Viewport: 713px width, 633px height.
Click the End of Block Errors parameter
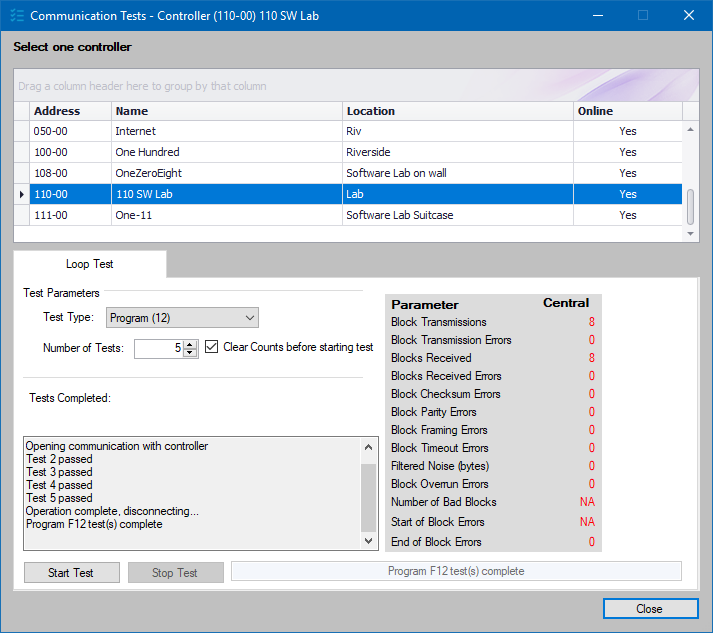pyautogui.click(x=436, y=542)
